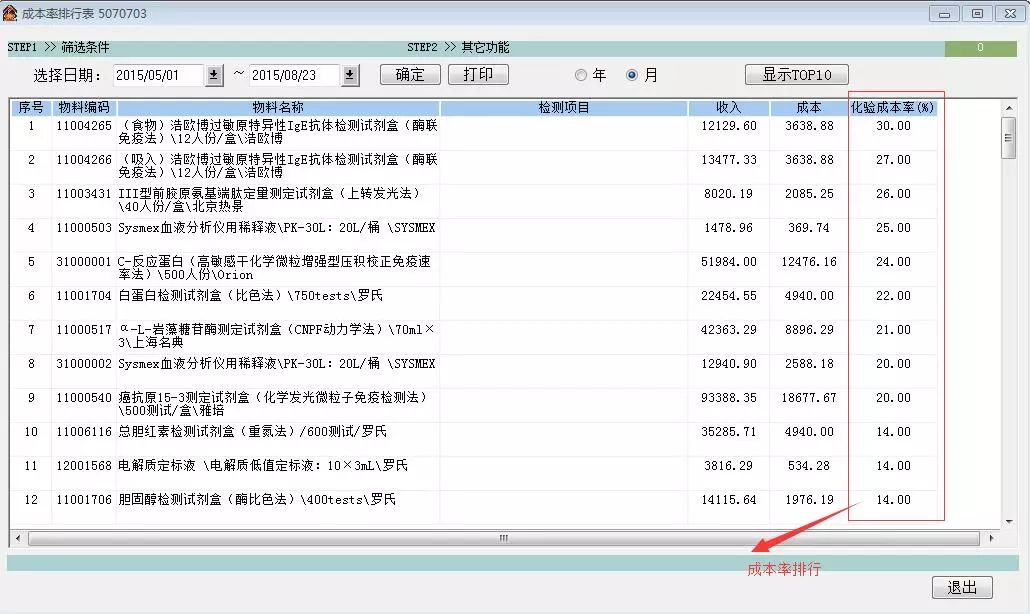Click the horizontal scrollbar thumb
Image resolution: width=1030 pixels, height=614 pixels.
click(504, 538)
